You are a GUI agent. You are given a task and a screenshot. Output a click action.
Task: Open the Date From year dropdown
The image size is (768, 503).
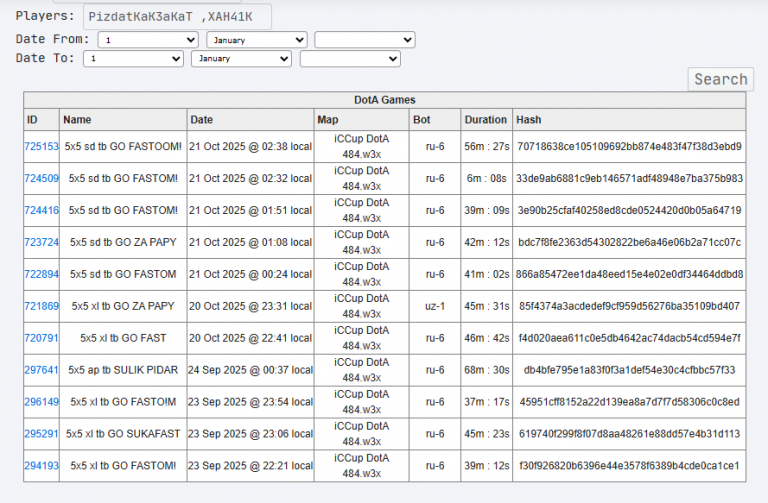(365, 40)
